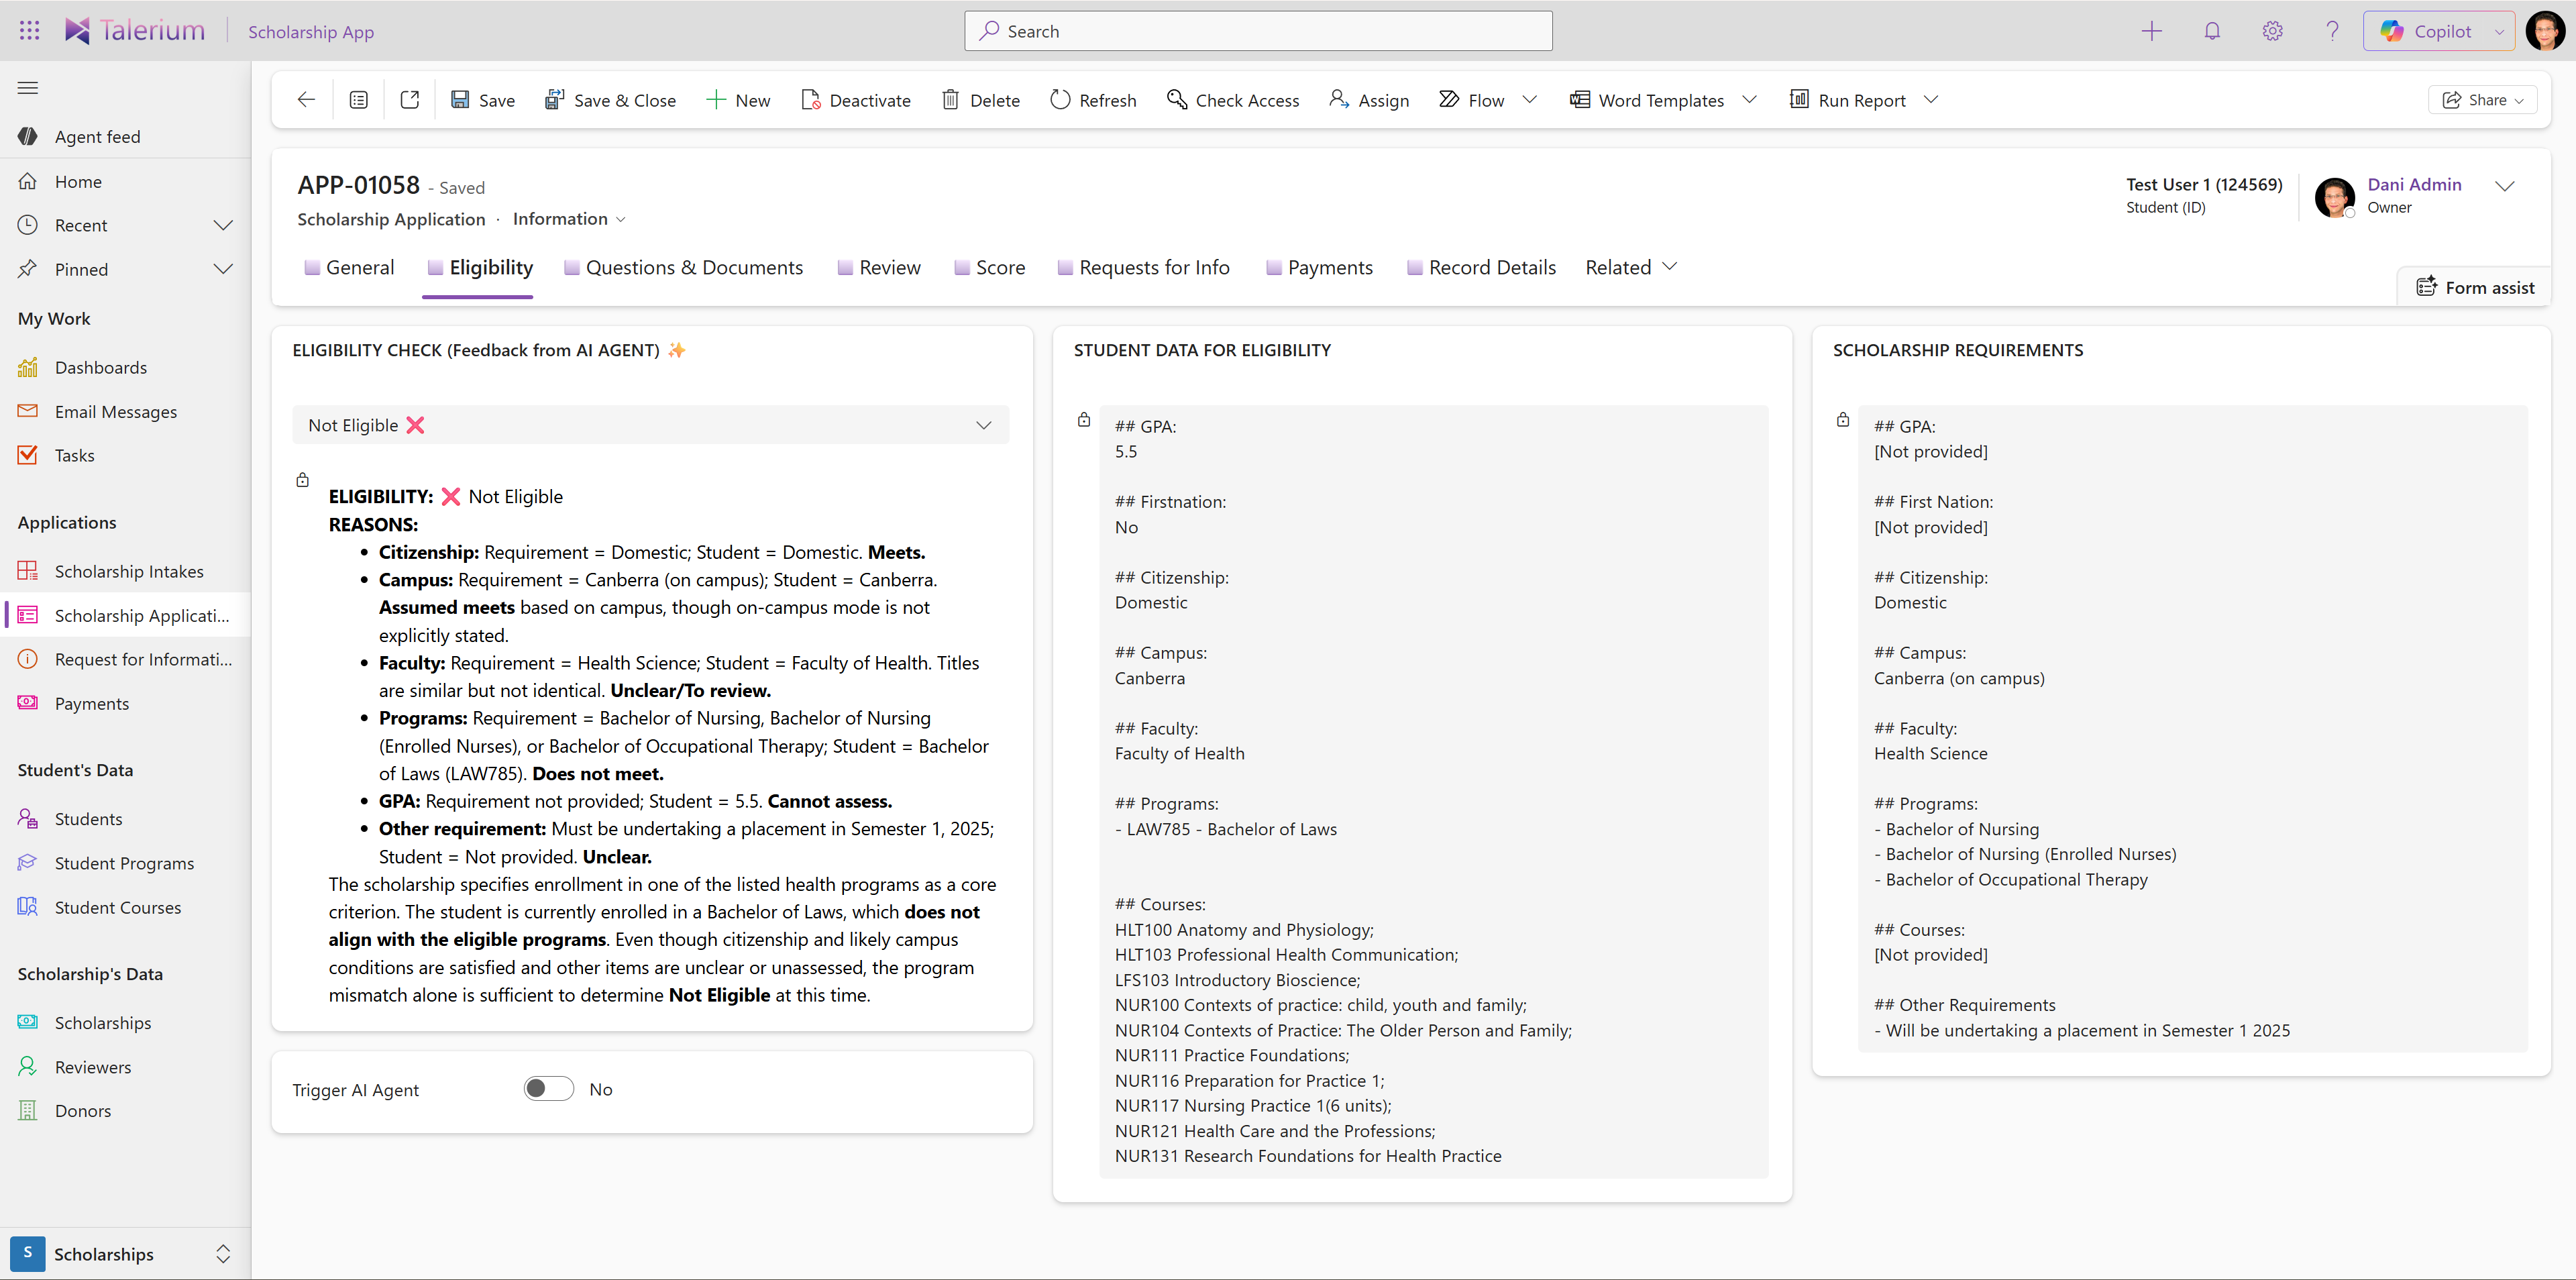This screenshot has height=1280, width=2576.
Task: Open notifications from the top bar
Action: click(2212, 30)
